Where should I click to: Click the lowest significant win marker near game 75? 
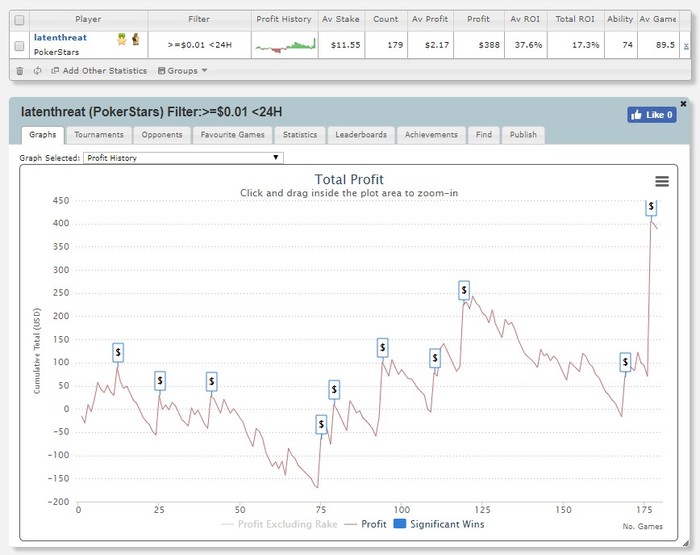click(321, 424)
